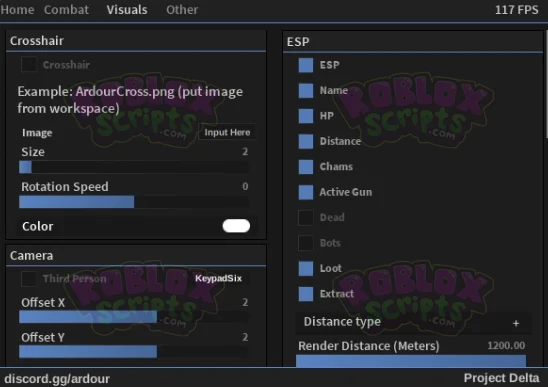Adjust the Offset Y slider
Screen dimensions: 548x387
(134, 352)
